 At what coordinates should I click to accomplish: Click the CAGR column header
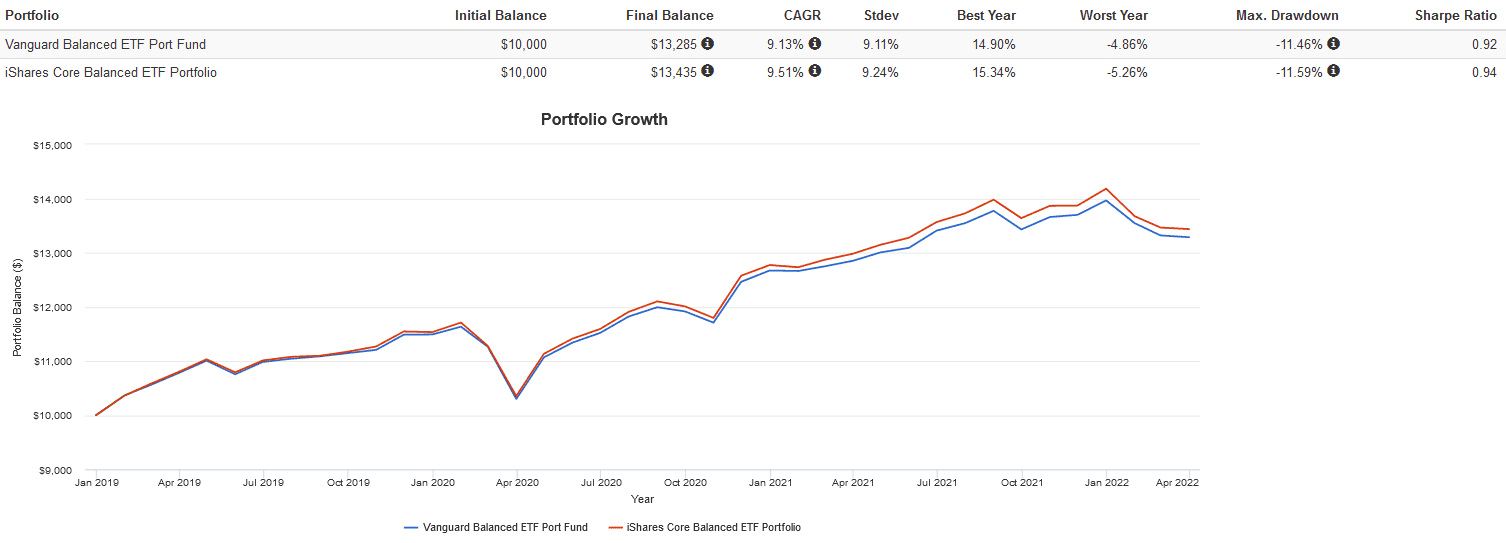[x=801, y=16]
